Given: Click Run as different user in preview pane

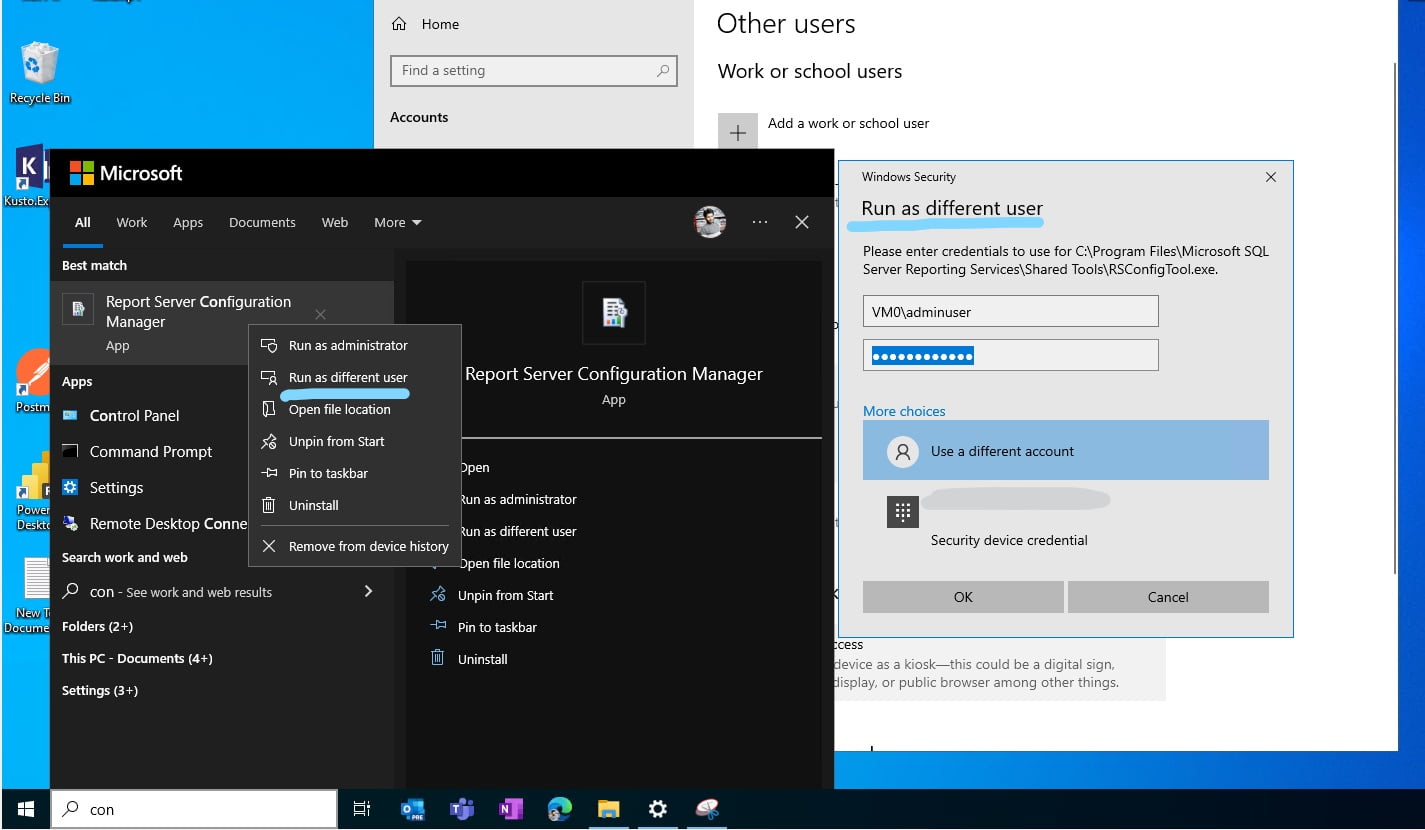Looking at the screenshot, I should (x=517, y=531).
